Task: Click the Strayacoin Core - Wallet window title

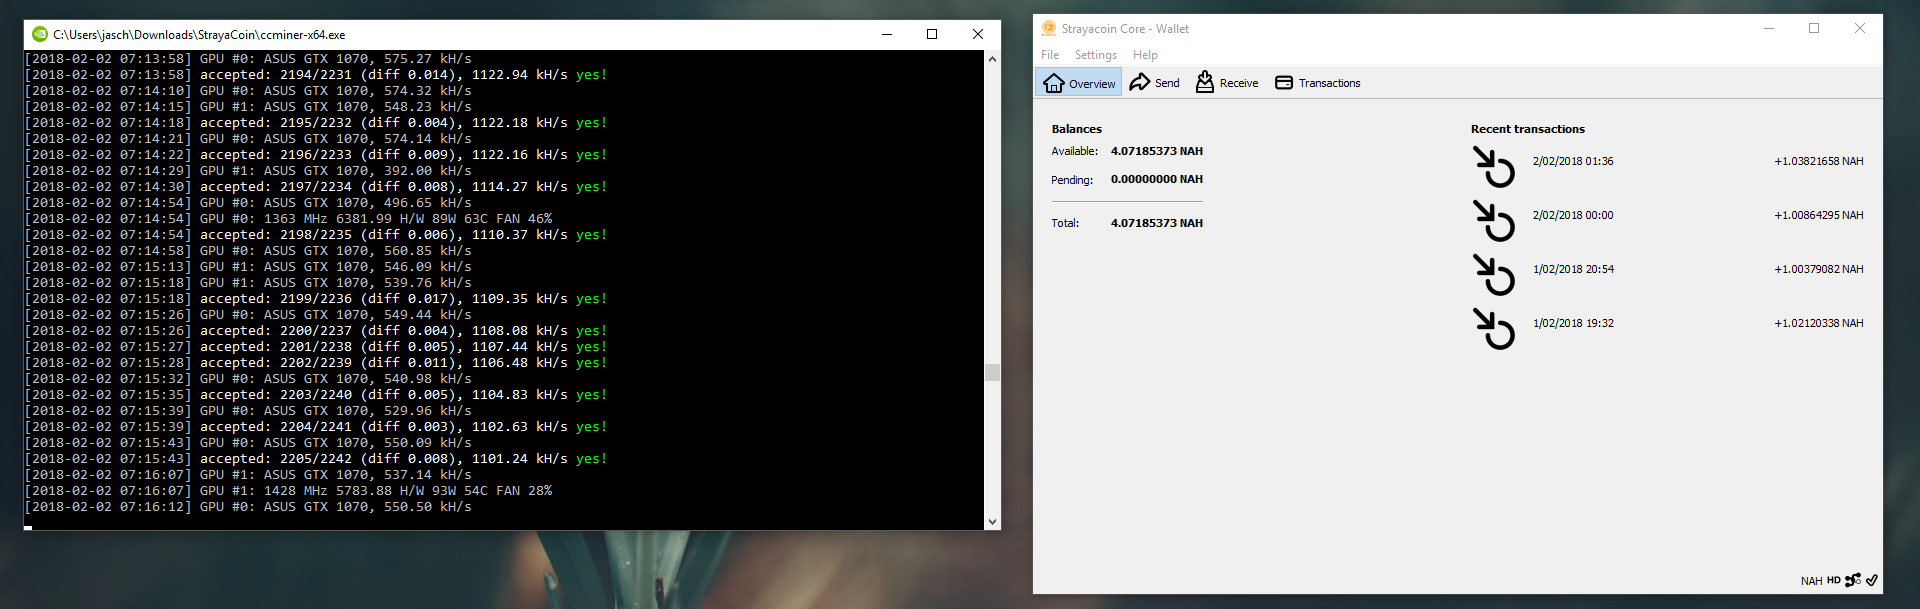Action: click(1125, 29)
